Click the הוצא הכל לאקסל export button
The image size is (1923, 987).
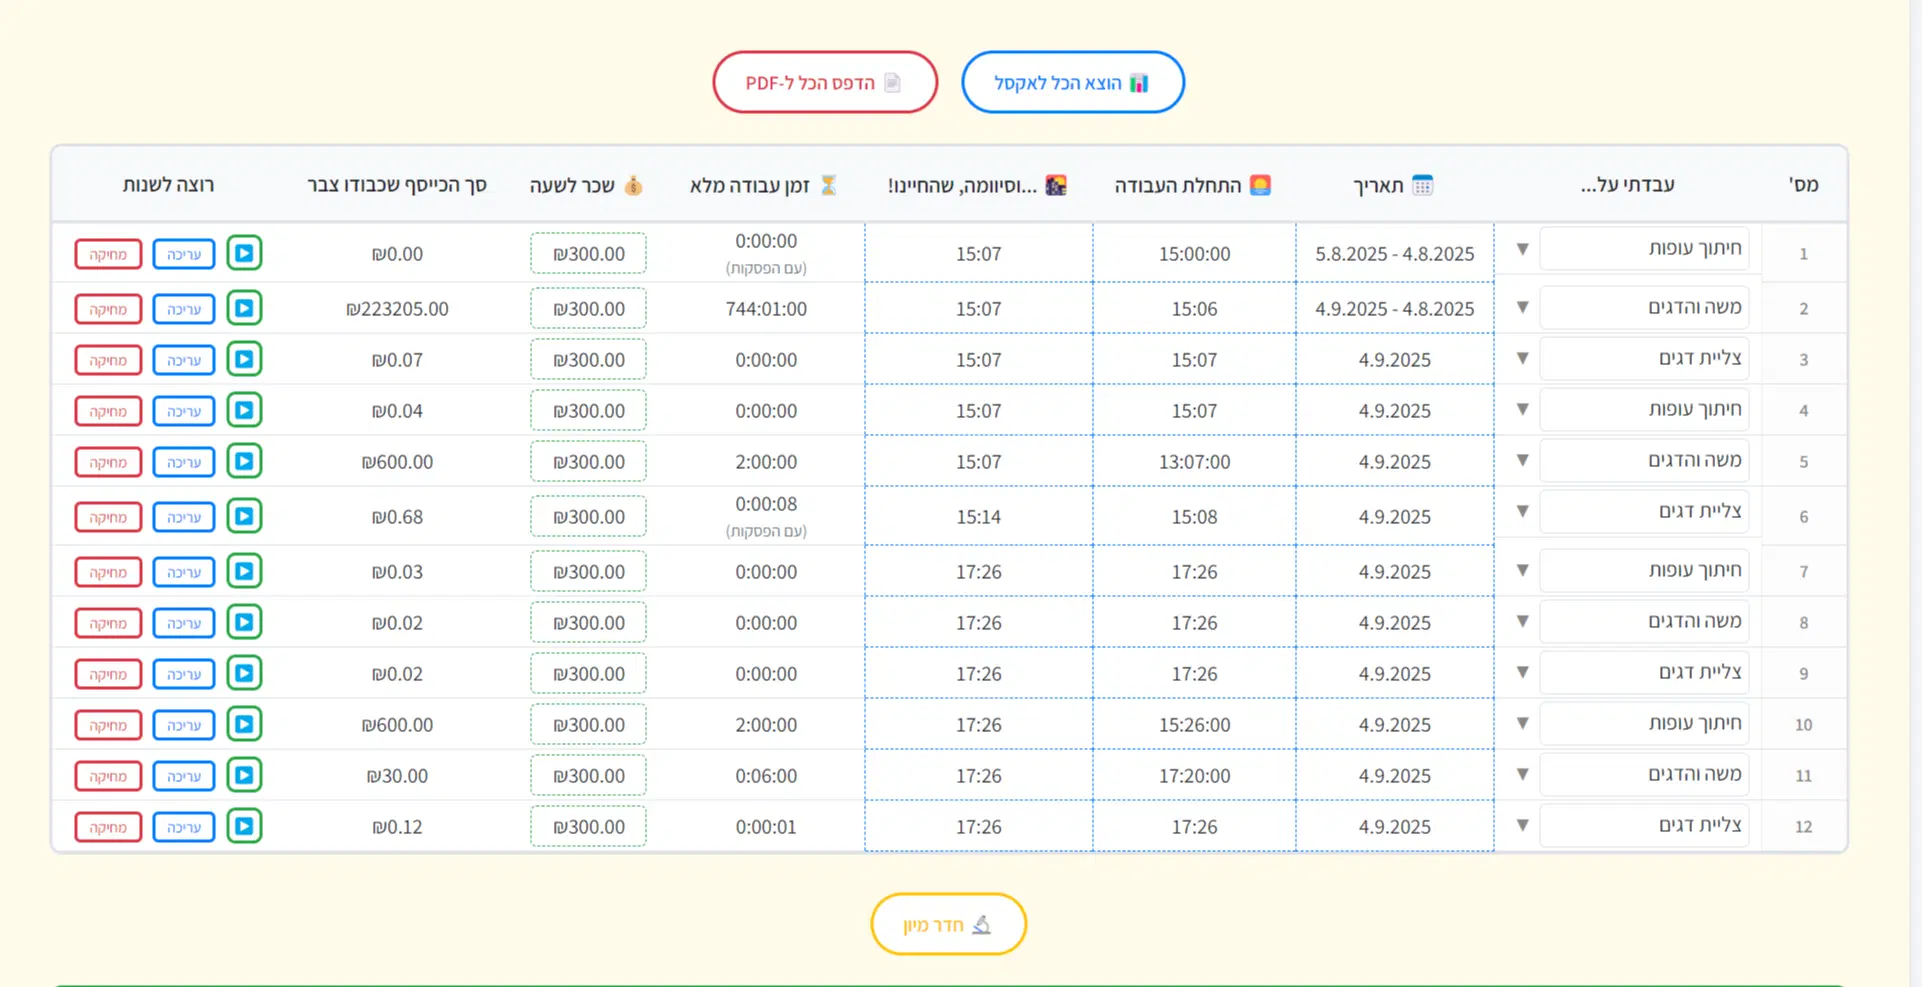pyautogui.click(x=1072, y=83)
